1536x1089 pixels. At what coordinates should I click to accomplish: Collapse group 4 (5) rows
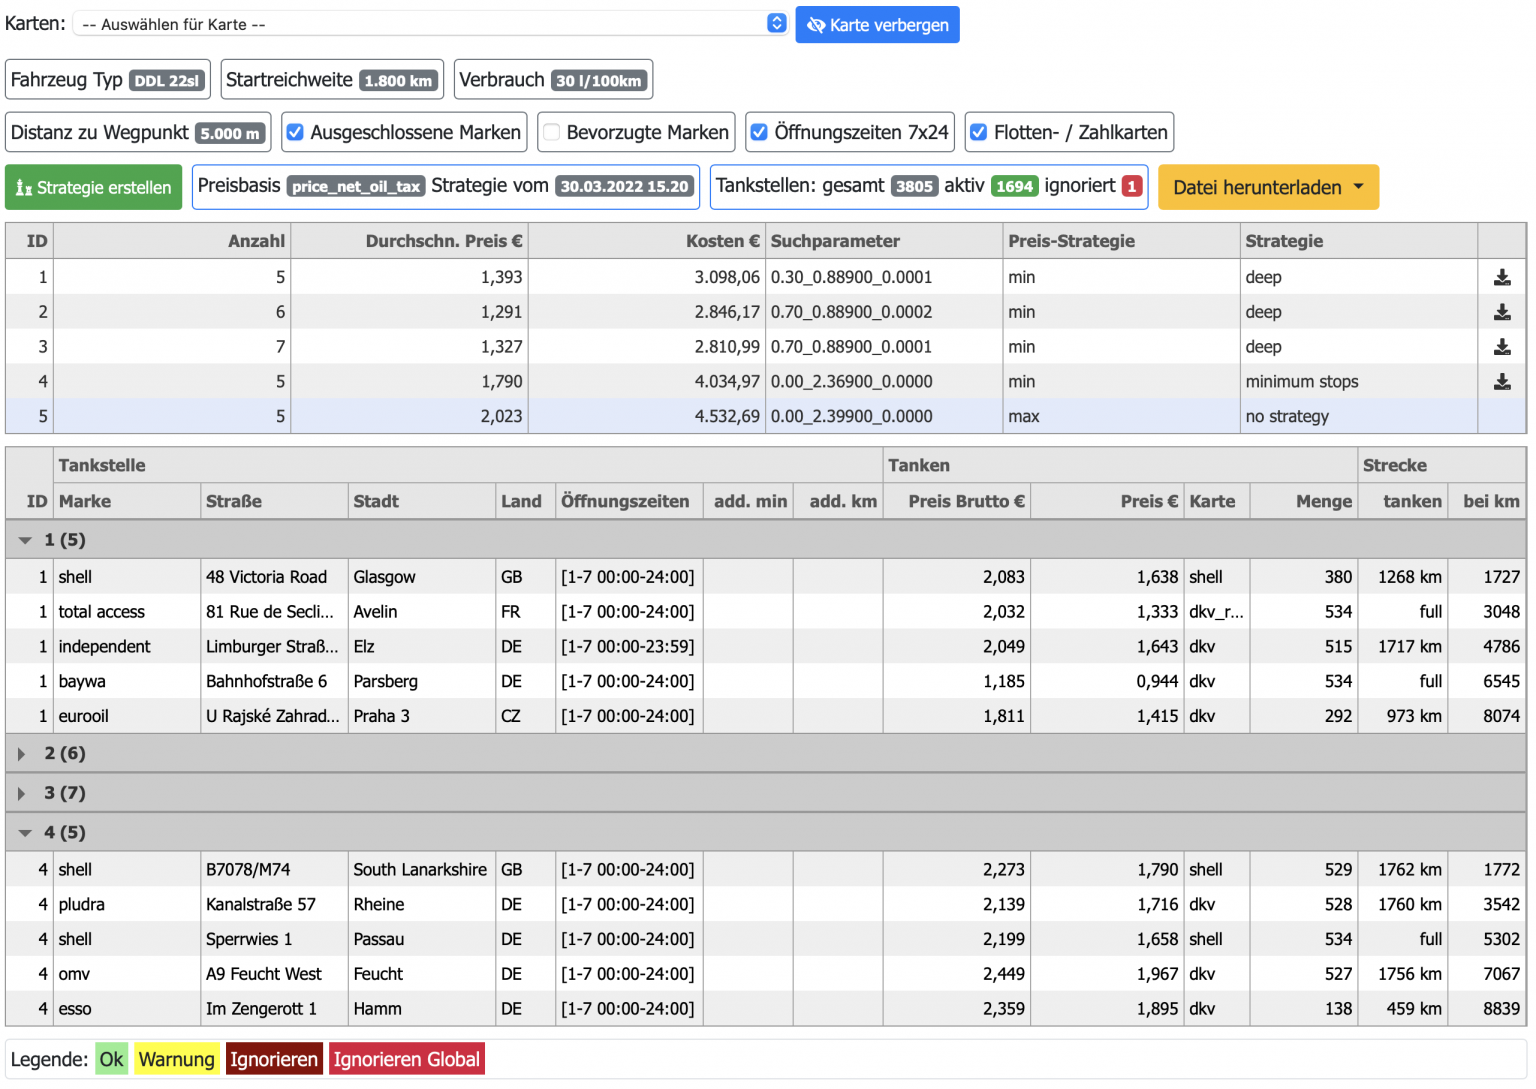pyautogui.click(x=25, y=833)
